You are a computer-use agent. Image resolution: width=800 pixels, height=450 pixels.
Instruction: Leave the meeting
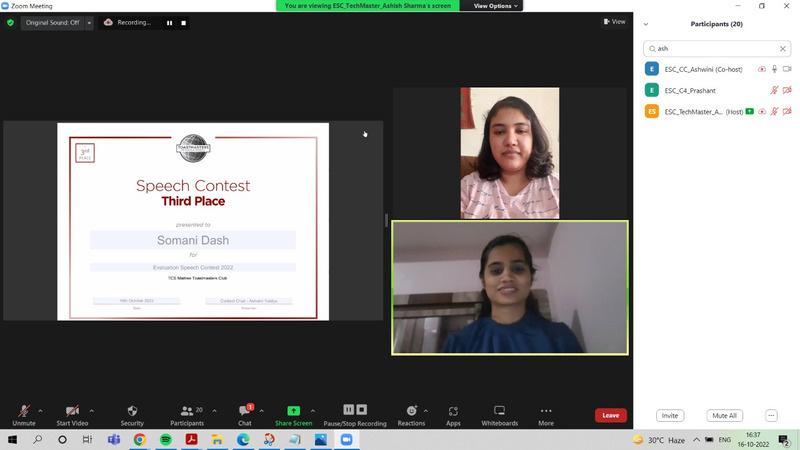tap(611, 415)
